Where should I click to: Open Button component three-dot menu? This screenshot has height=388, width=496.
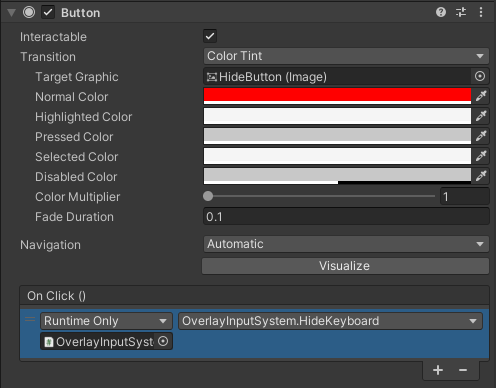[x=481, y=12]
